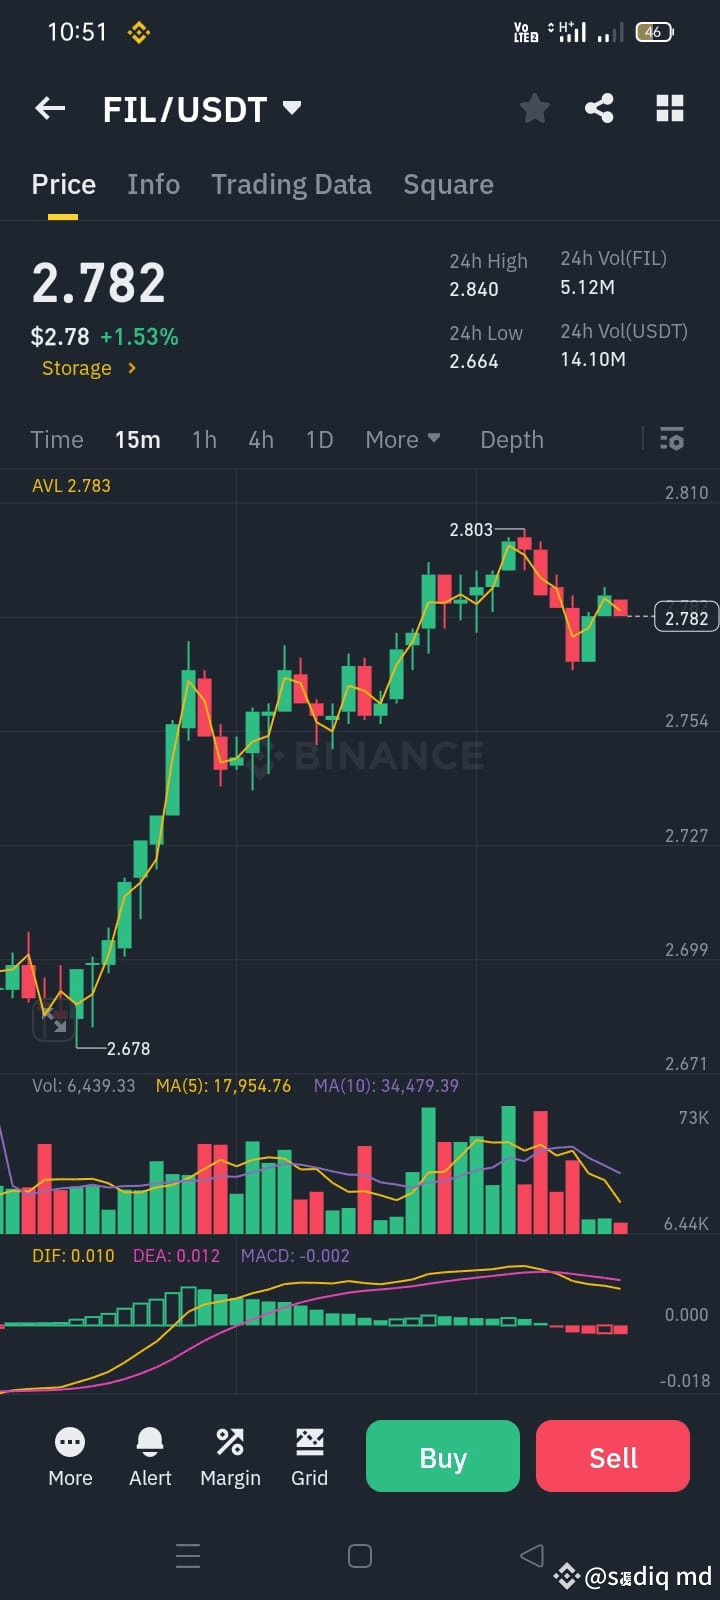Favorite FIL/USDT using the star icon
Viewport: 720px width, 1600px height.
point(534,108)
